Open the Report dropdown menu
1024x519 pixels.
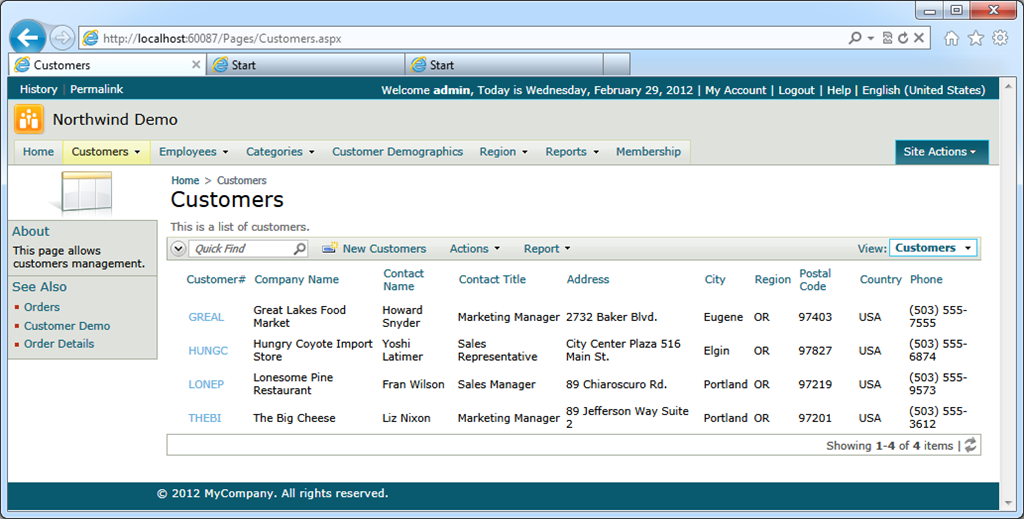547,249
